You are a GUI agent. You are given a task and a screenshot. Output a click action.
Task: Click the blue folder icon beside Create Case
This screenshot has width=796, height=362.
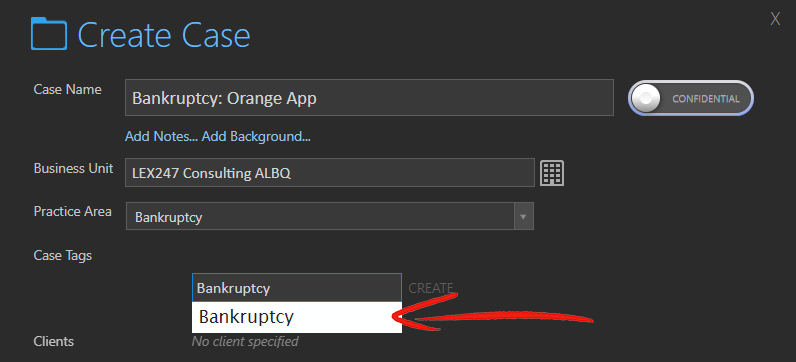tap(49, 34)
